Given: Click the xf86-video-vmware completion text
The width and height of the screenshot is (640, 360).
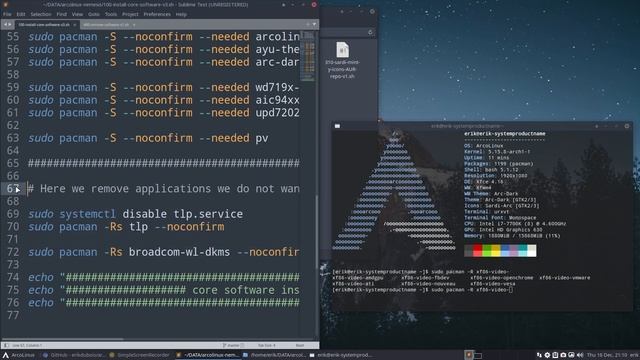Looking at the screenshot, I should click(565, 278).
